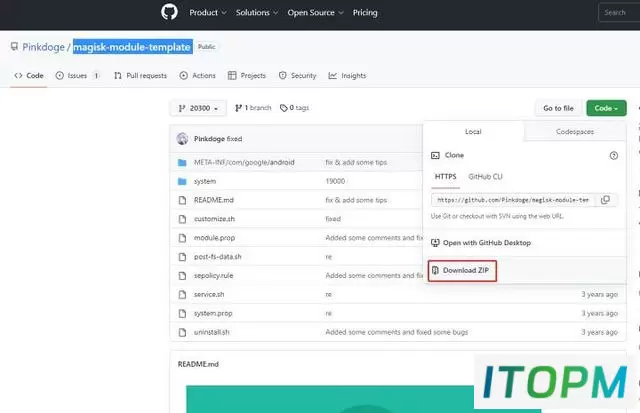The height and width of the screenshot is (413, 640).
Task: Open the service.sh file
Action: (209, 295)
